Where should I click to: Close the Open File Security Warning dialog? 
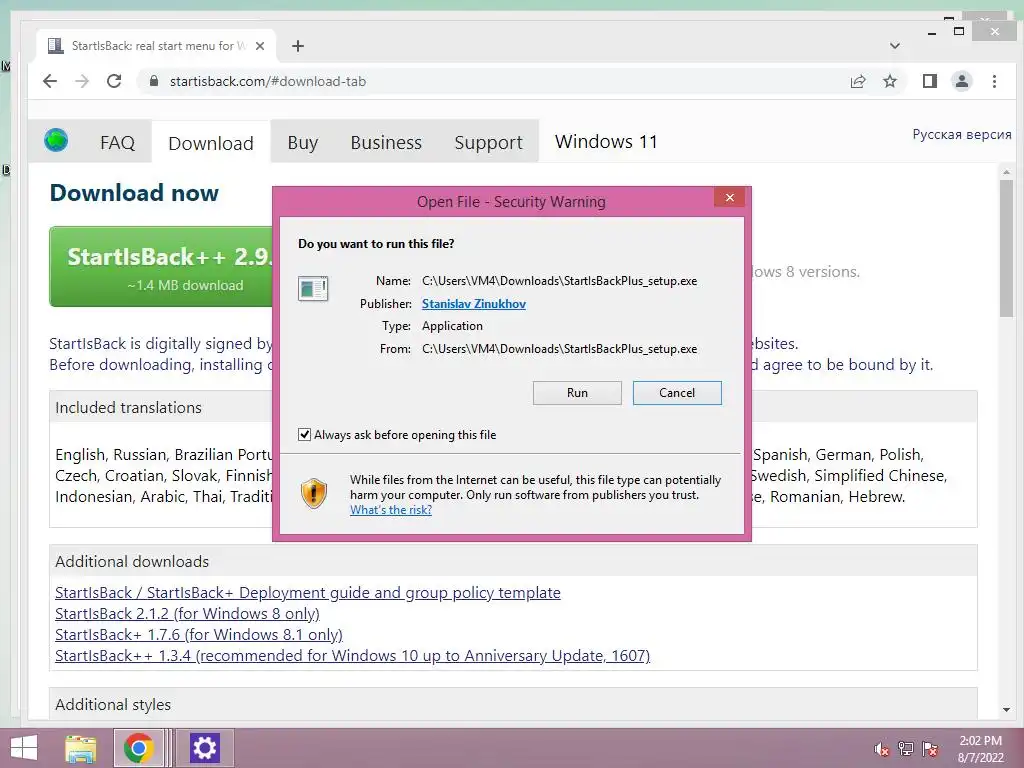(729, 197)
